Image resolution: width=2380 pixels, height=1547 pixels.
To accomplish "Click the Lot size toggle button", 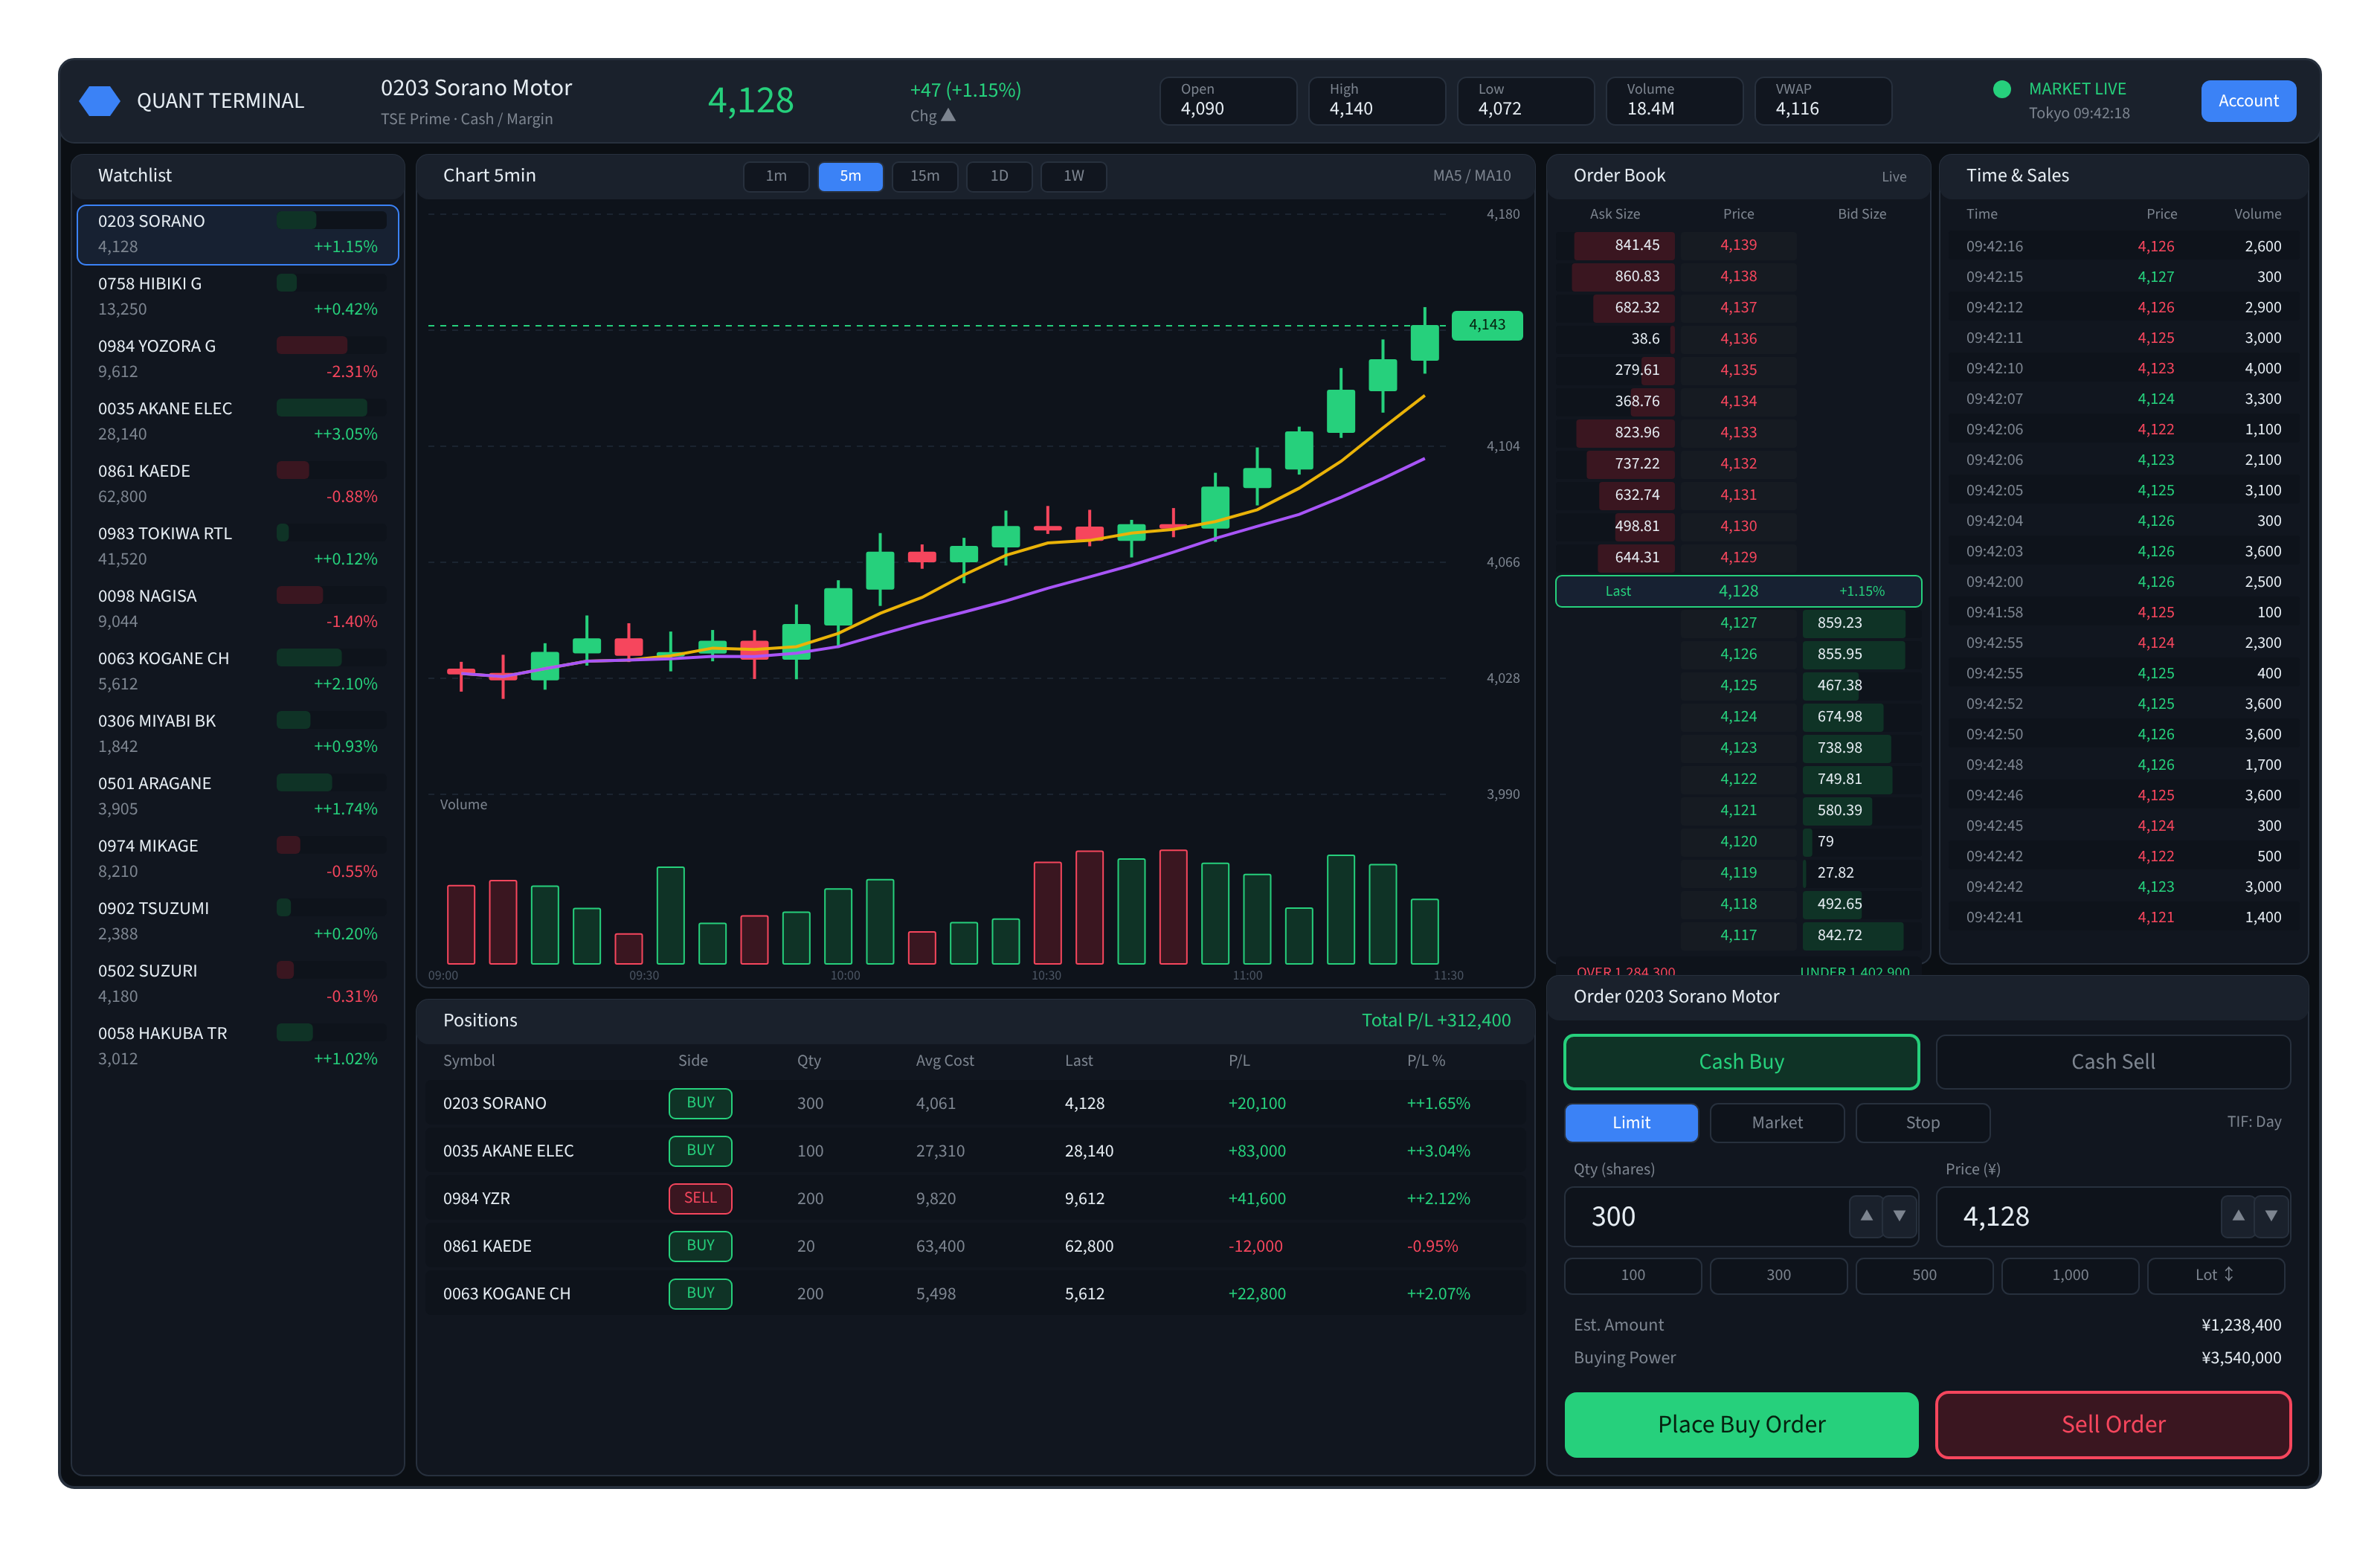I will pos(2215,1275).
